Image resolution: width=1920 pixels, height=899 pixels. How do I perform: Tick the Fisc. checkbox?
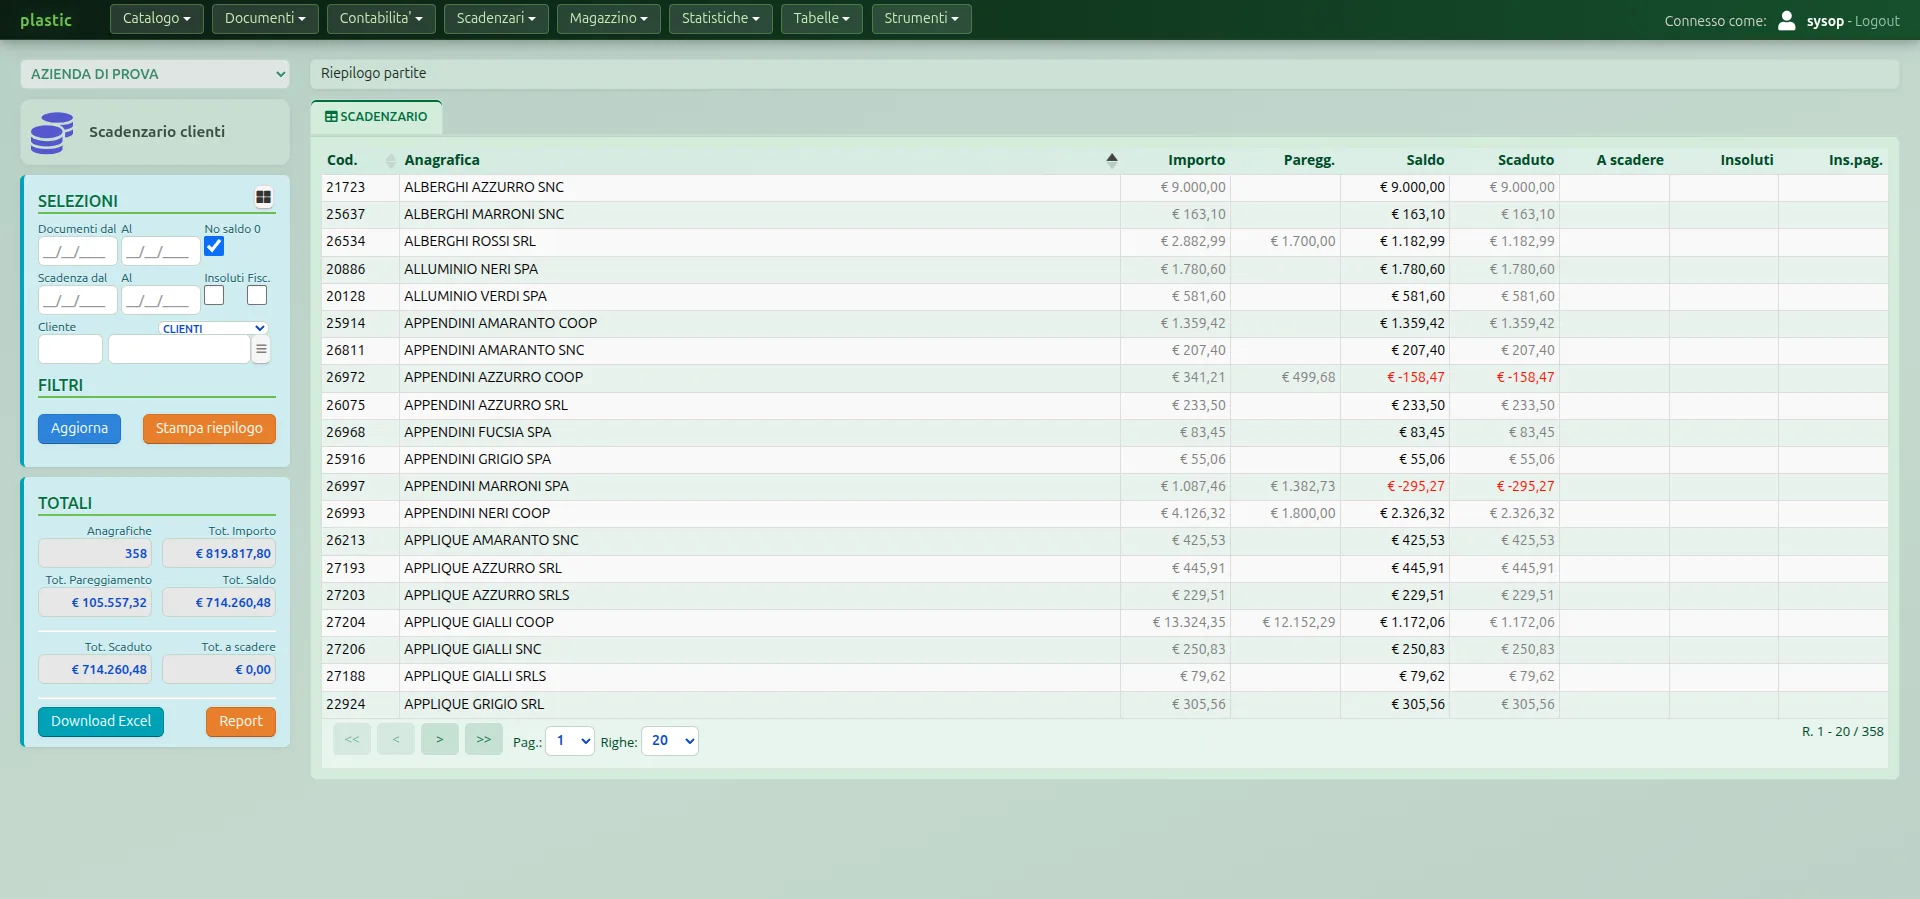[257, 295]
